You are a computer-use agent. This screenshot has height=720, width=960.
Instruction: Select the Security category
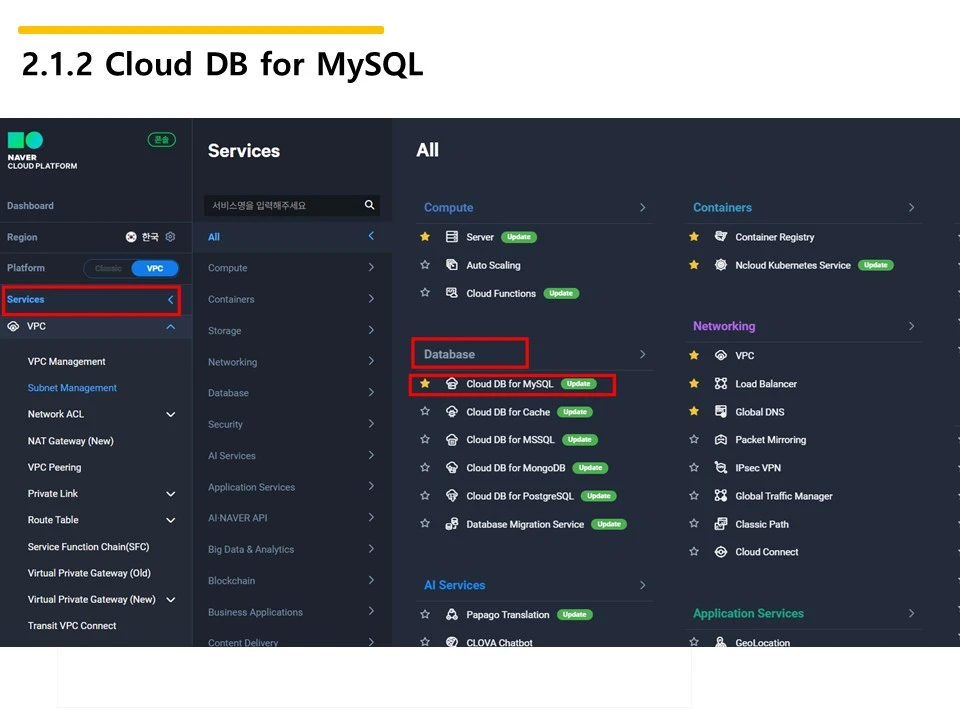pos(292,424)
